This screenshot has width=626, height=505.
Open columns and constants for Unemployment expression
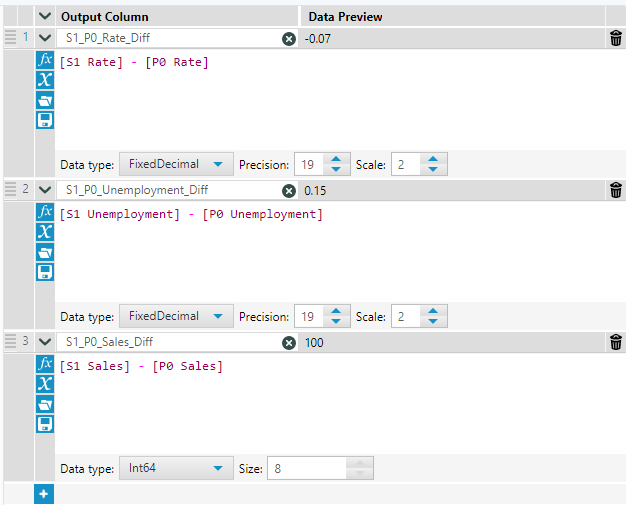click(x=44, y=232)
